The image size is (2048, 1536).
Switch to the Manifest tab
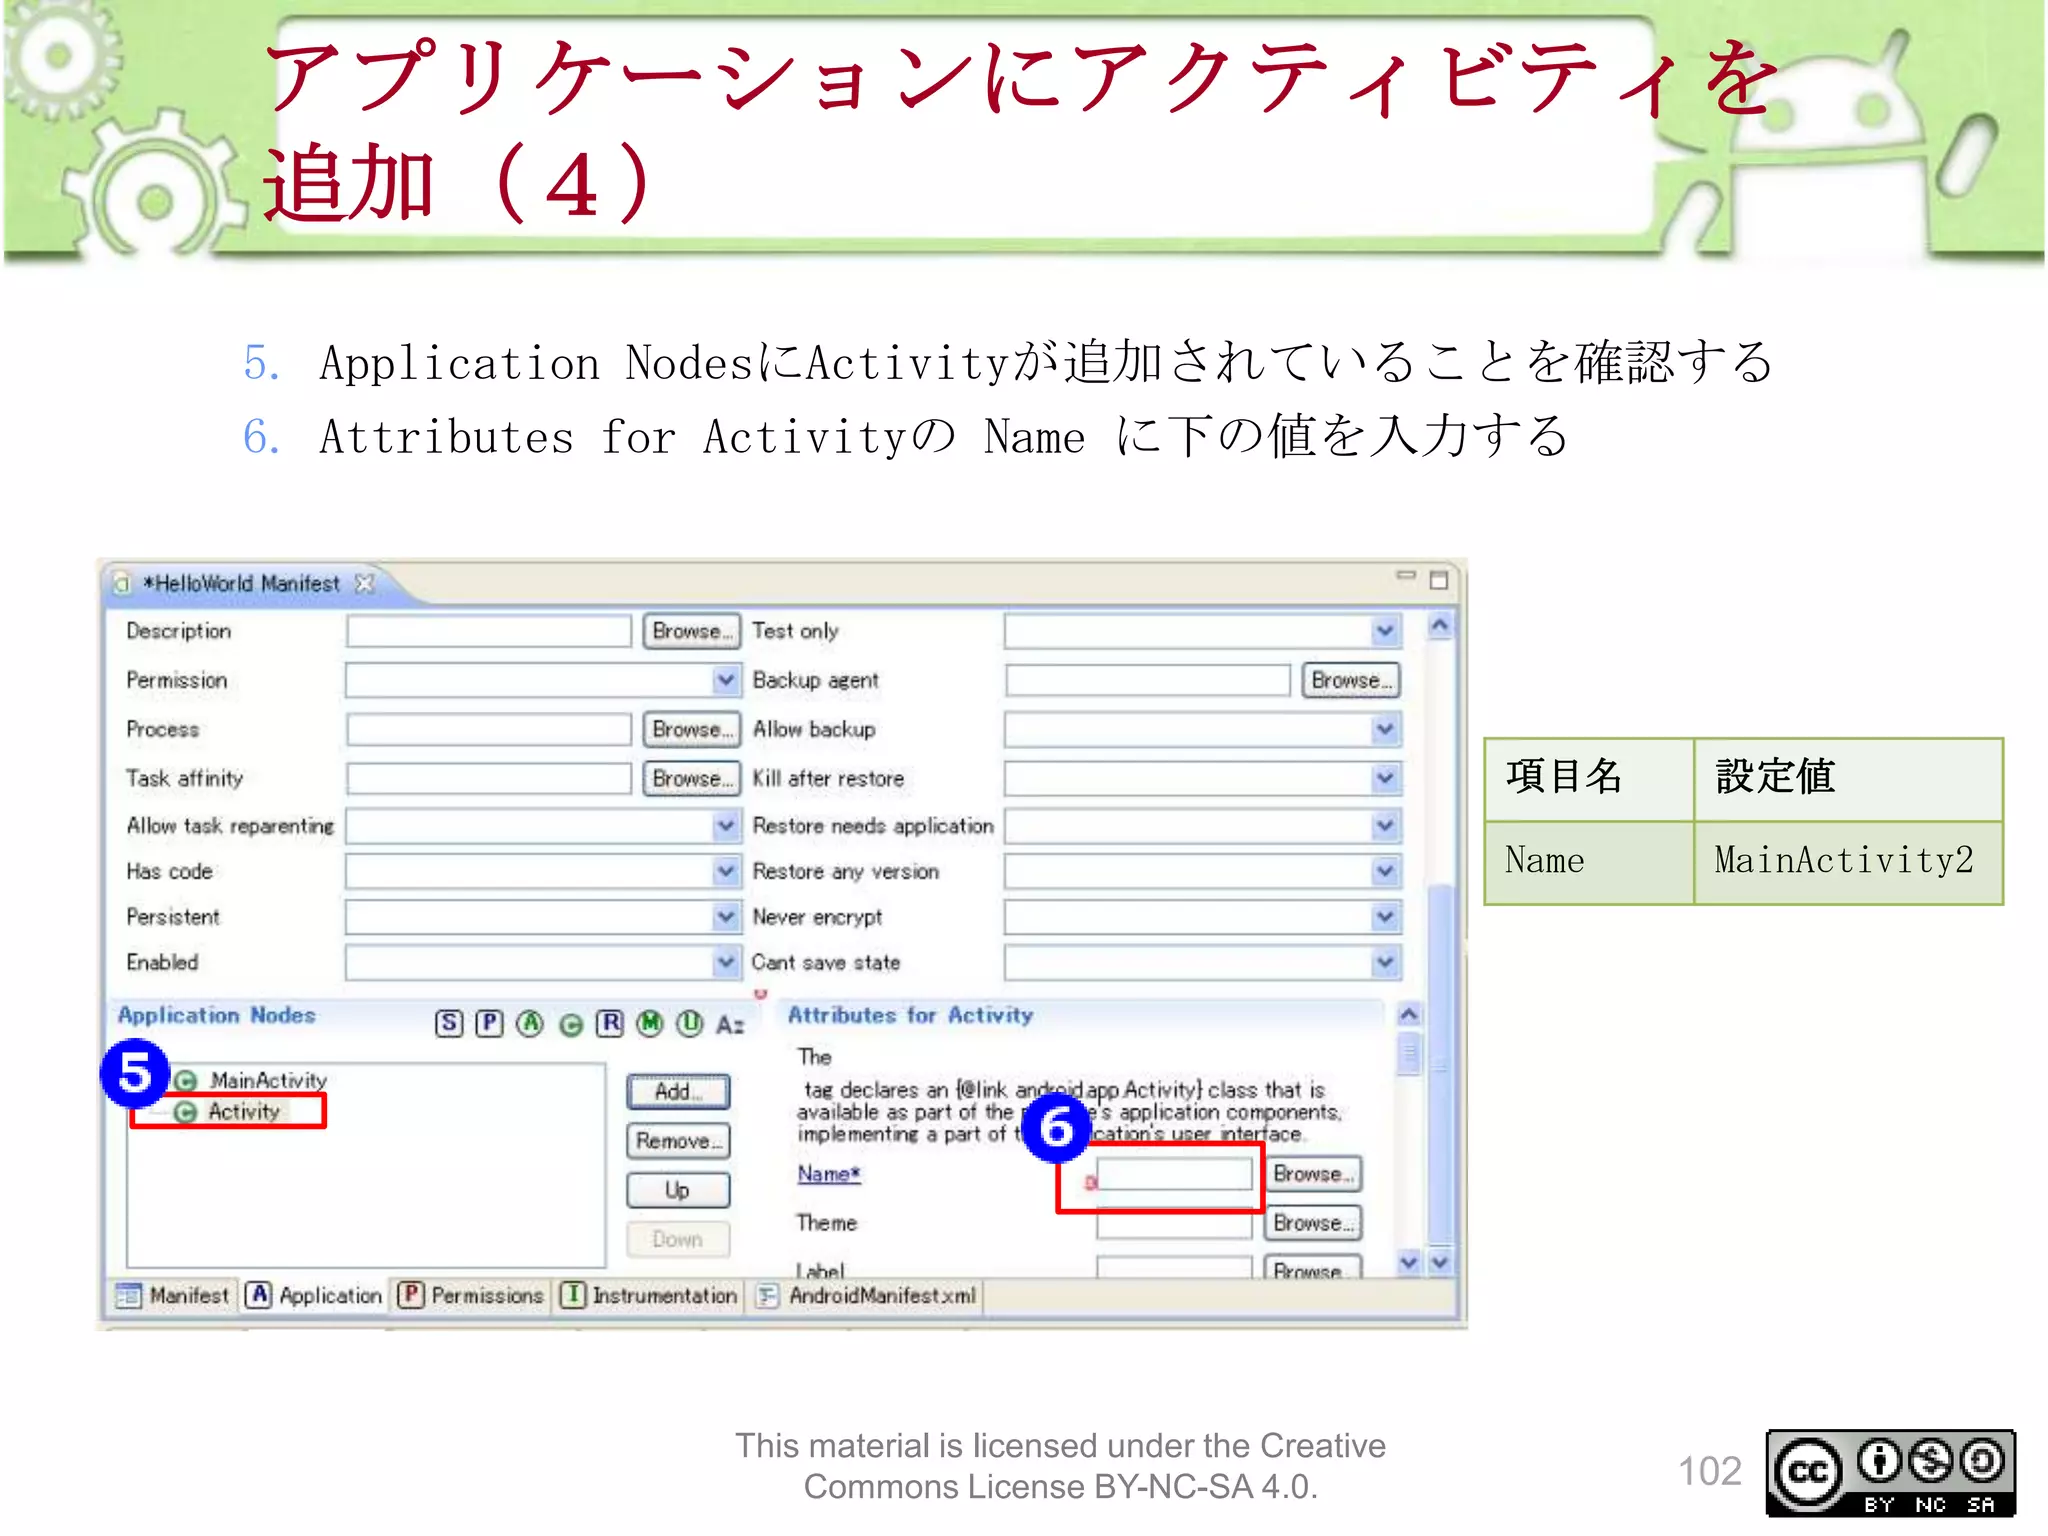(x=173, y=1296)
